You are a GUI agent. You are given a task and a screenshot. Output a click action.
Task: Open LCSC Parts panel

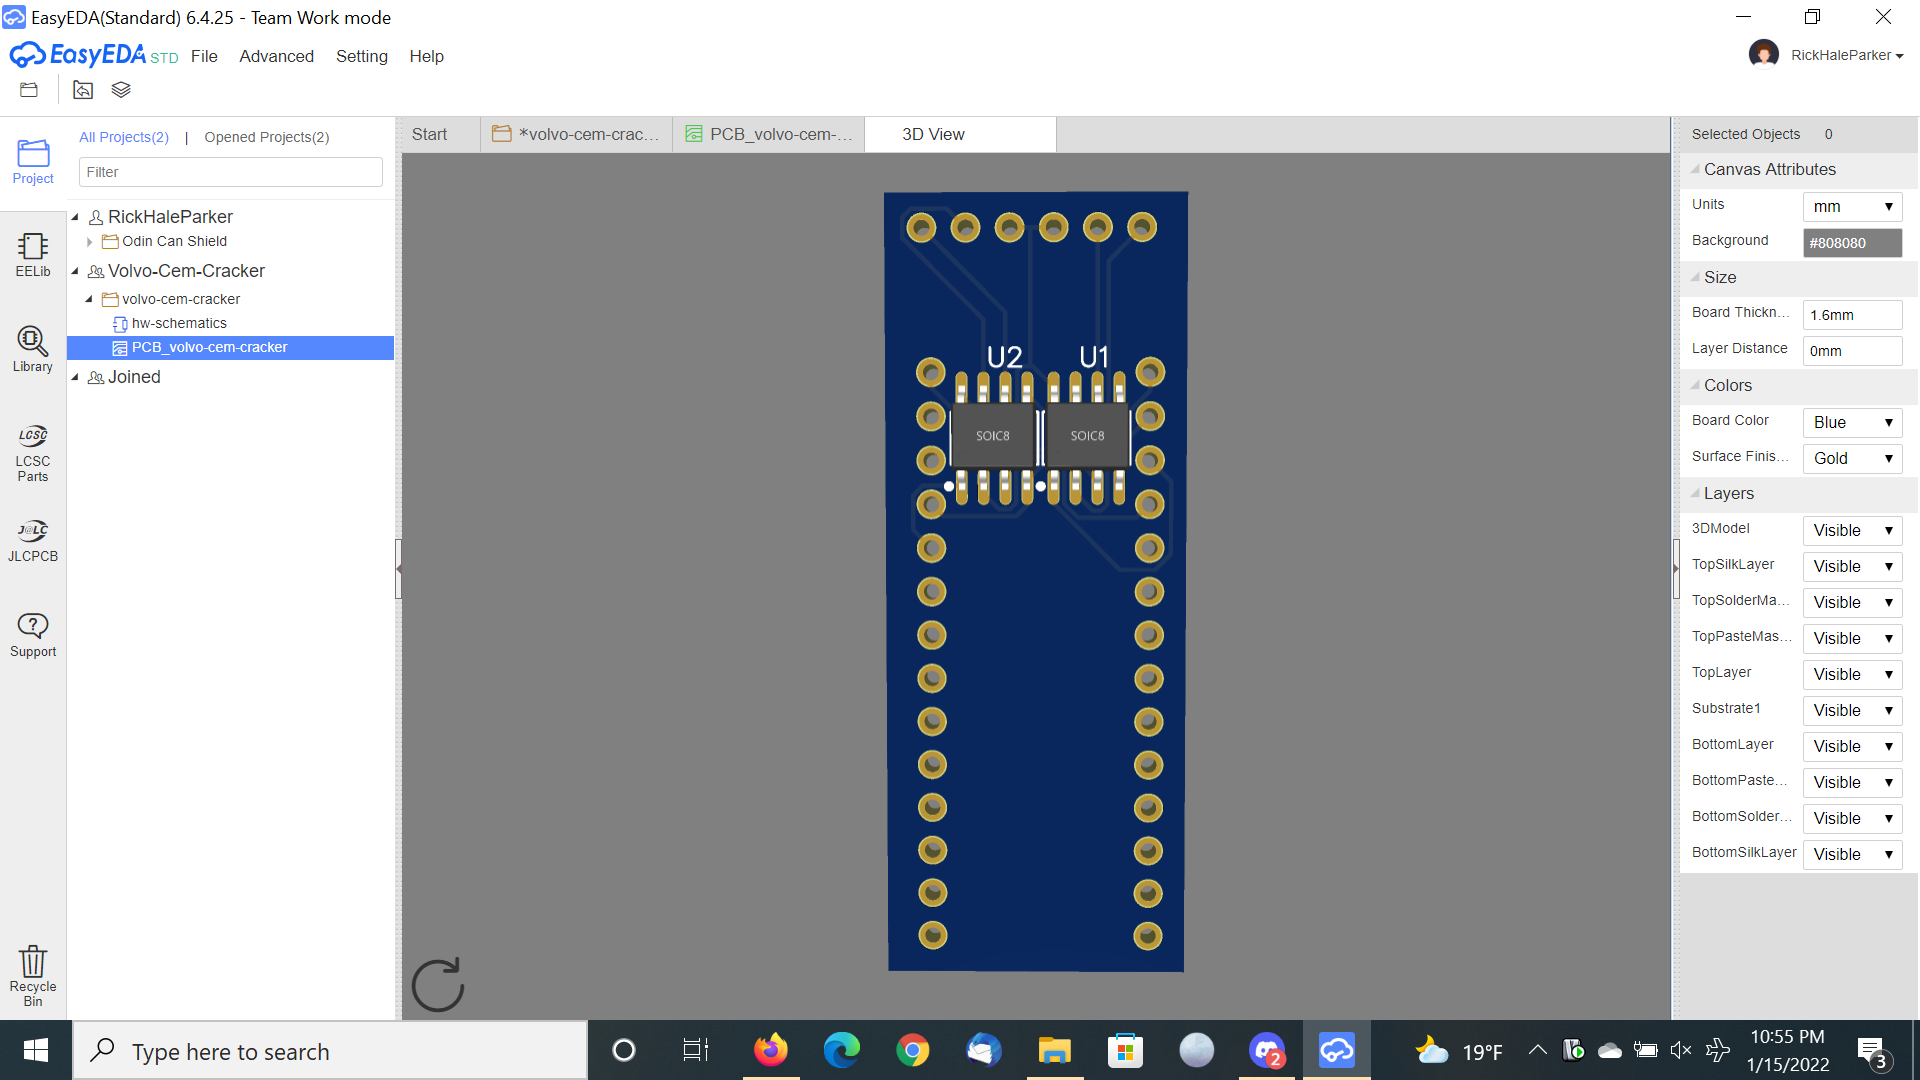pyautogui.click(x=32, y=452)
